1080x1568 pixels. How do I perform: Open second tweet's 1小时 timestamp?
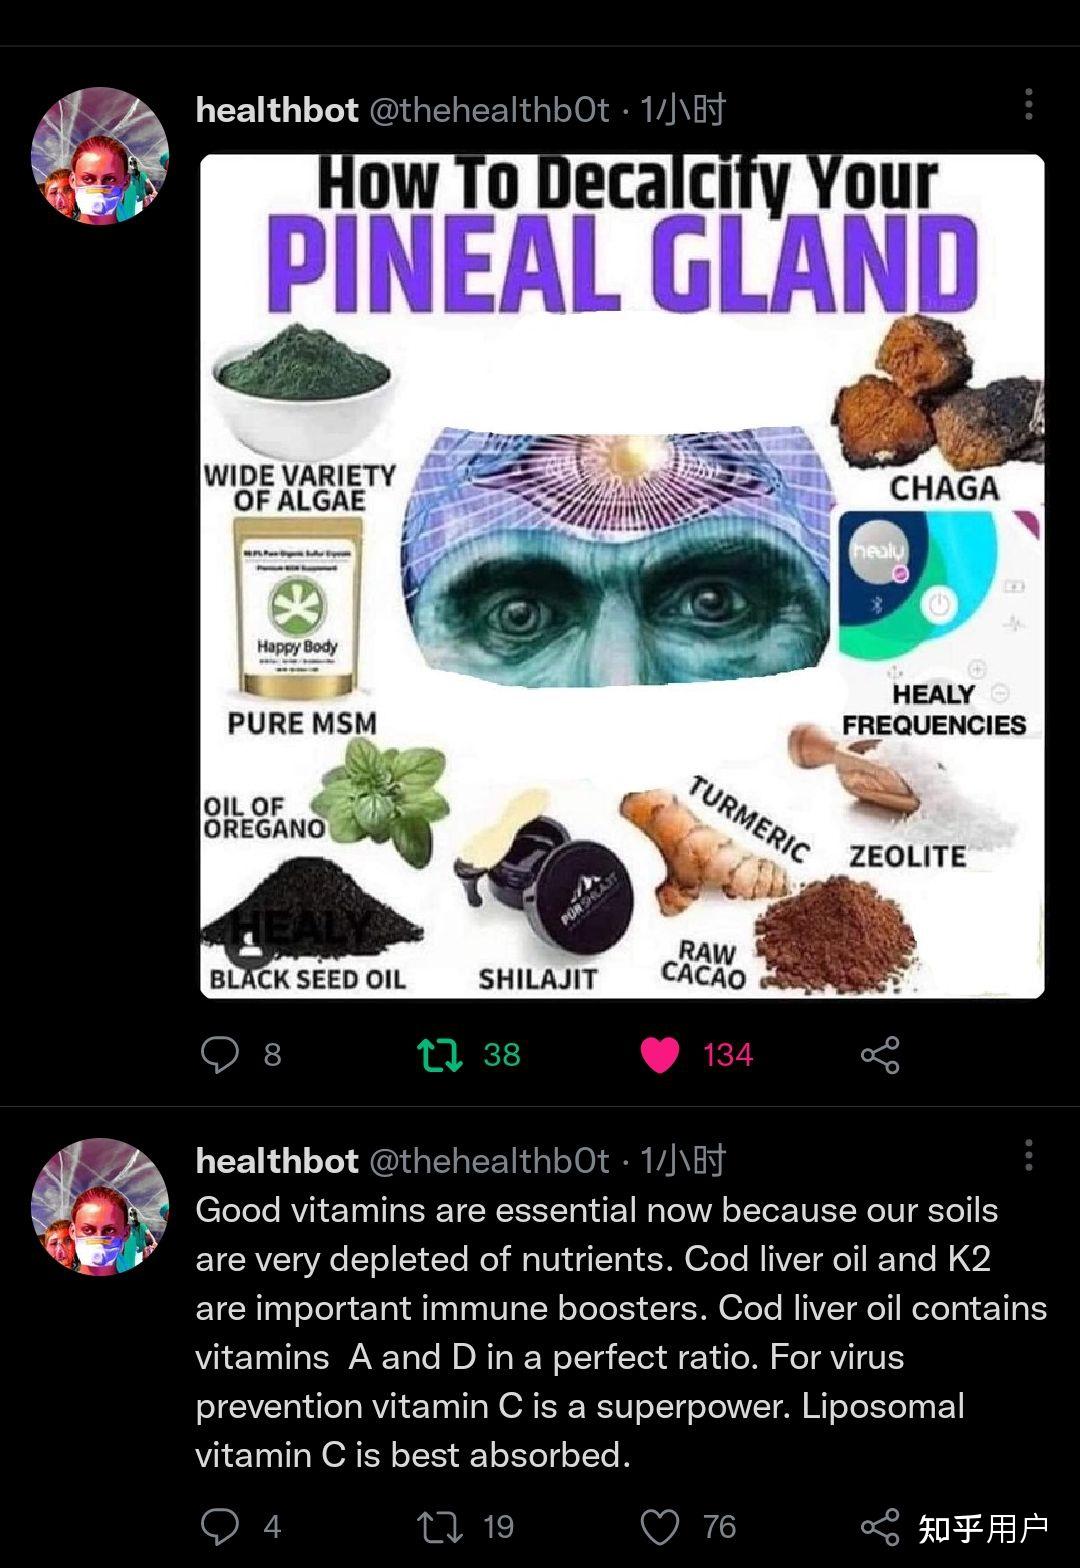point(683,1160)
